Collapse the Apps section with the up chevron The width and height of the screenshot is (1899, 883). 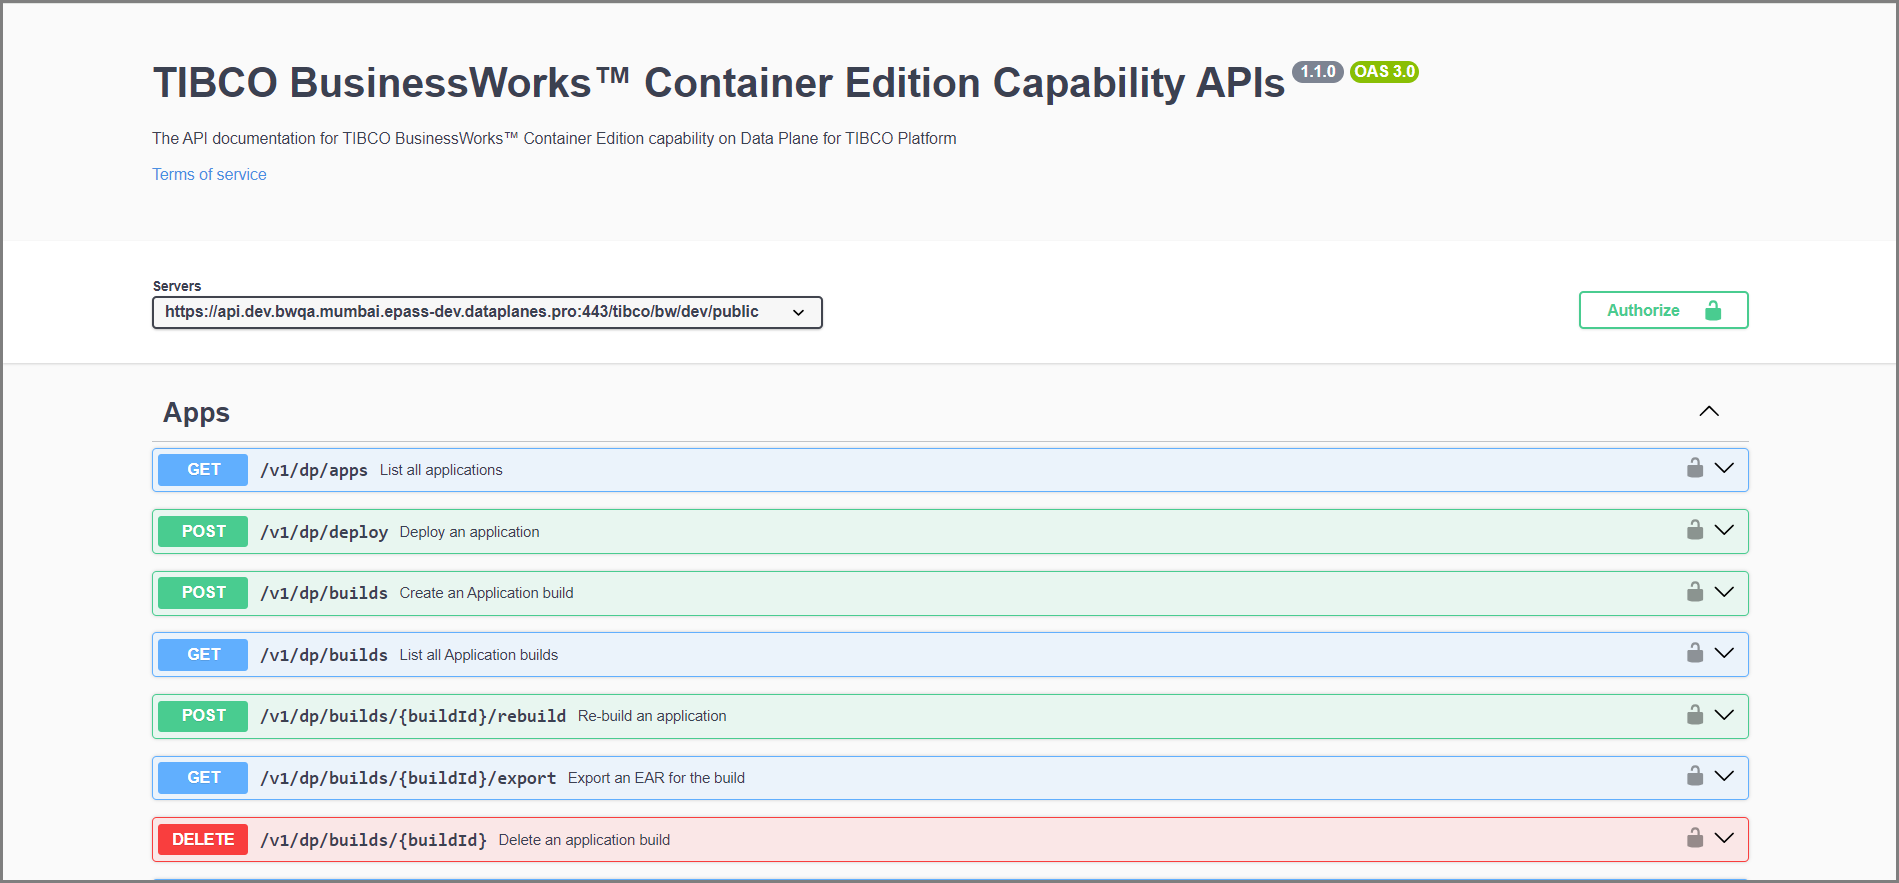1709,411
